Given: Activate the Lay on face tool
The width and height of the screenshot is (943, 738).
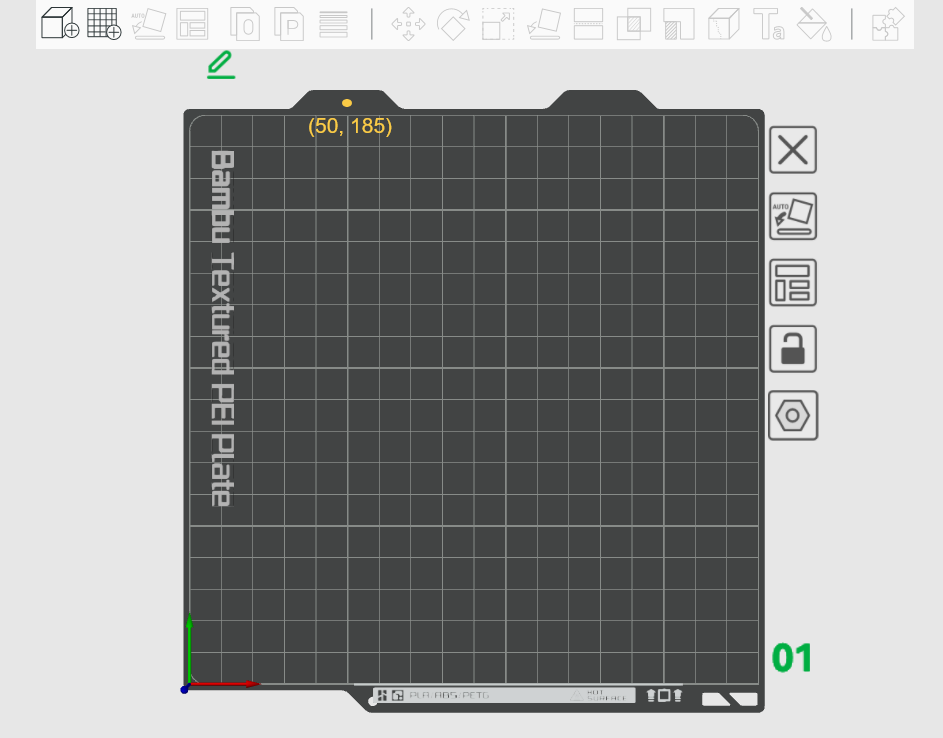Looking at the screenshot, I should 543,23.
